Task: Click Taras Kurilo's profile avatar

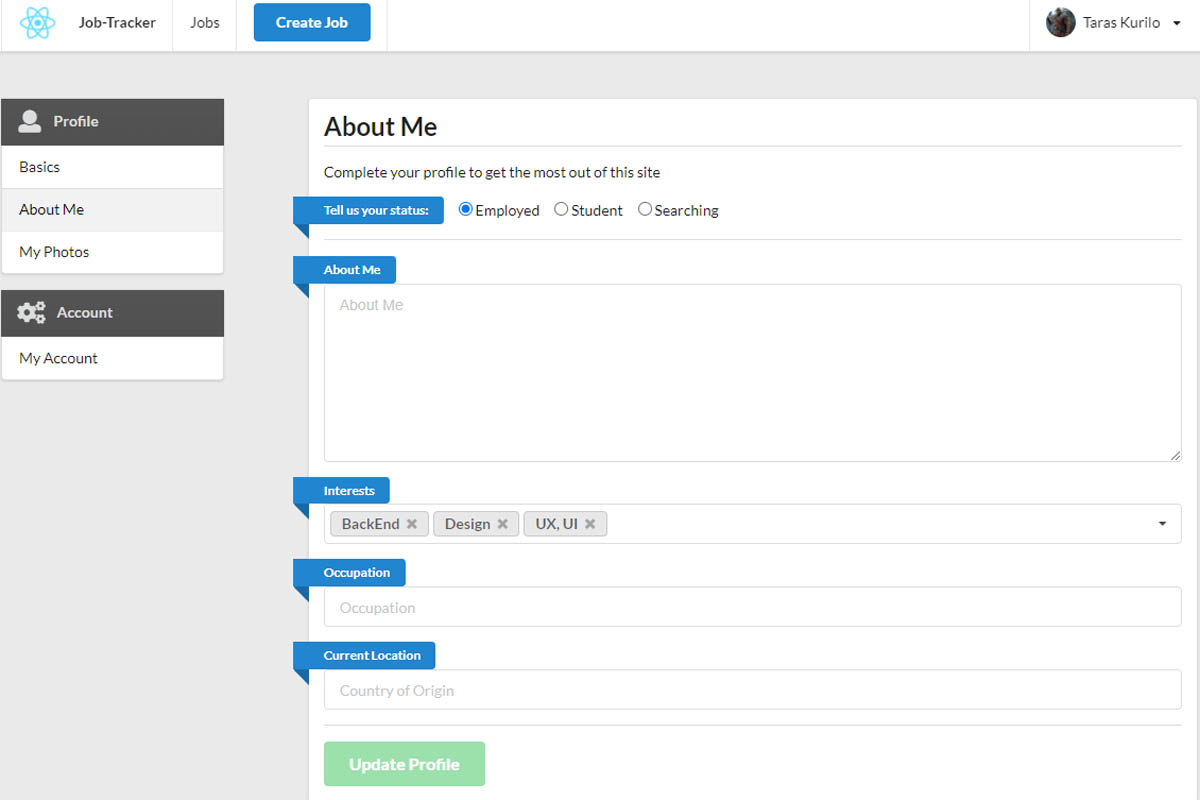Action: (1060, 21)
